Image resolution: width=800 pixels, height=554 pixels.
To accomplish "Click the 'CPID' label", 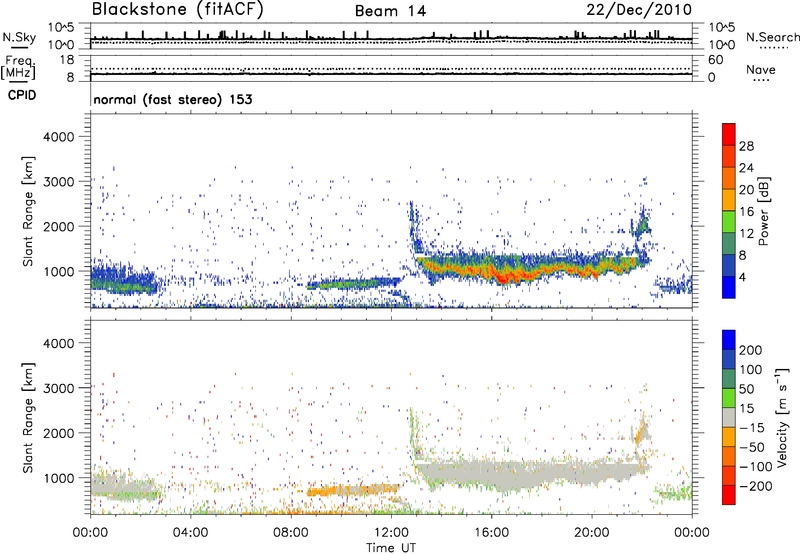I will point(22,95).
